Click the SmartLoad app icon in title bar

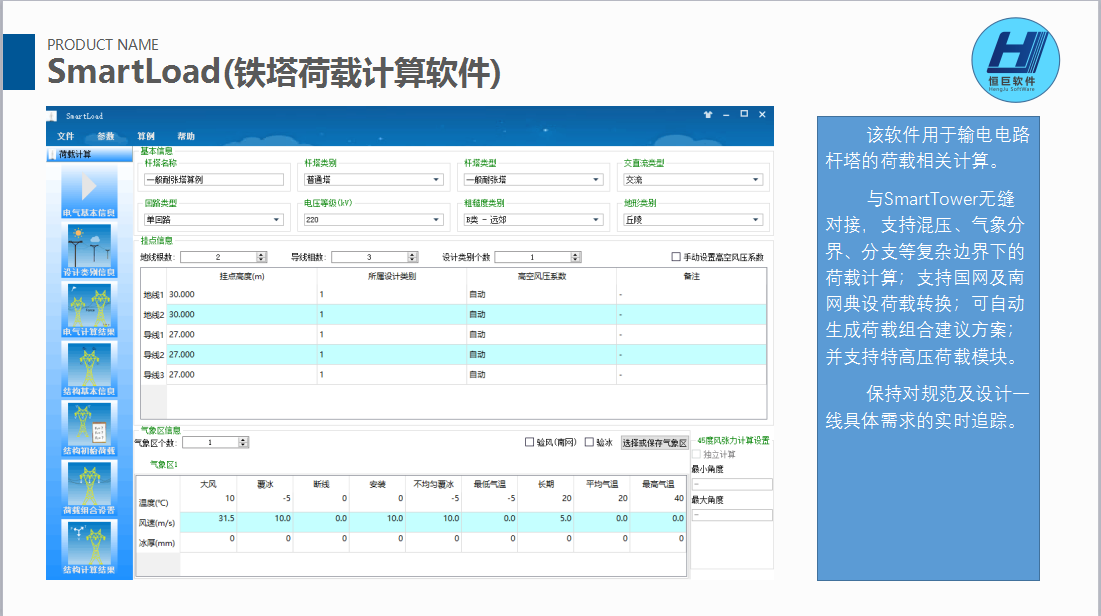[x=52, y=116]
